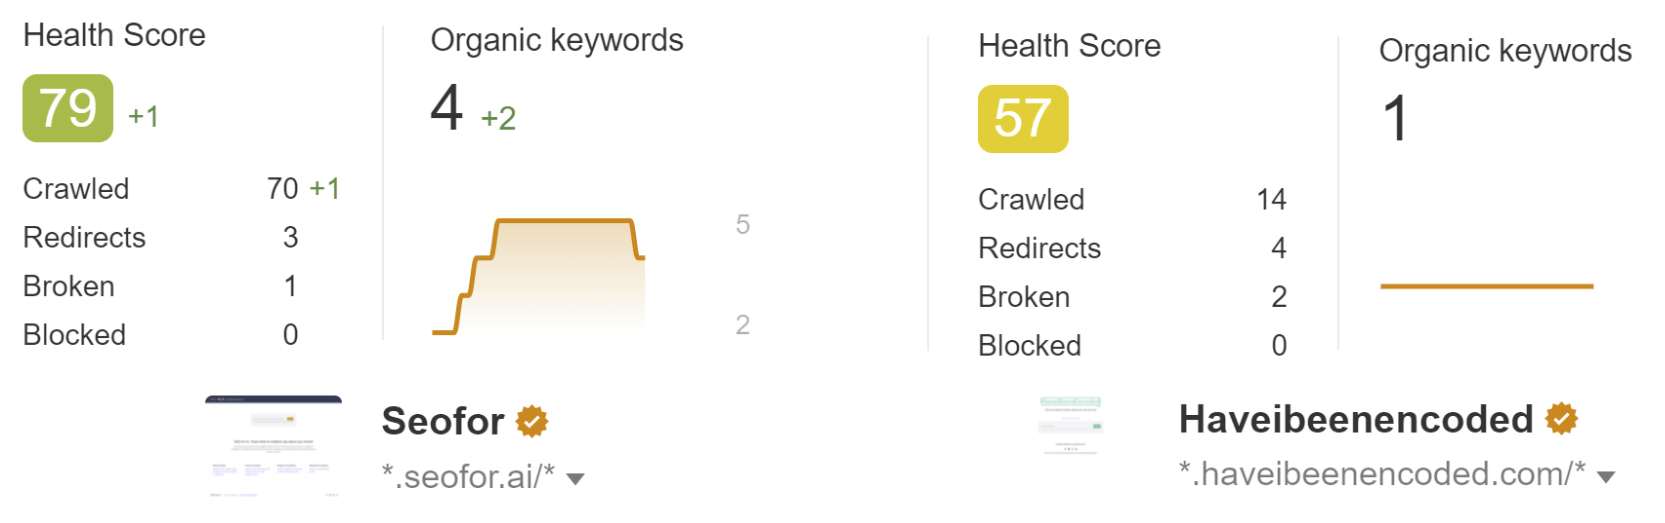Click the Haveibeenencoded Crawled count of 14
The height and width of the screenshot is (523, 1665).
pos(1271,199)
